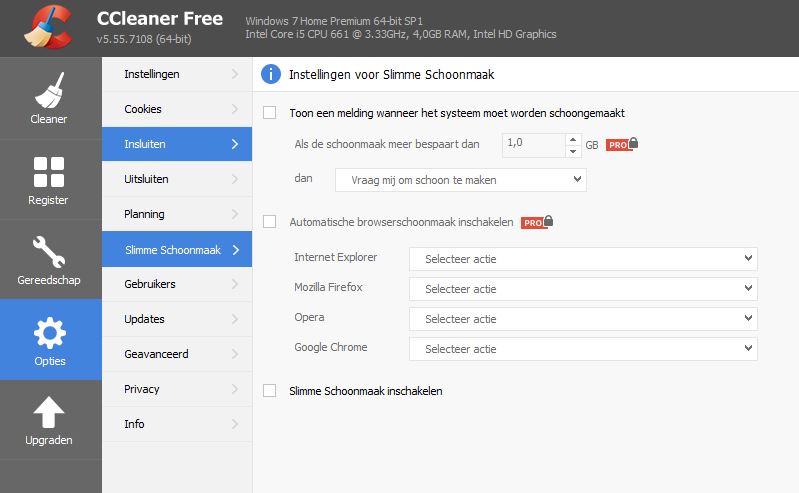799x493 pixels.
Task: Click PRO lock badge next to GB
Action: (622, 145)
